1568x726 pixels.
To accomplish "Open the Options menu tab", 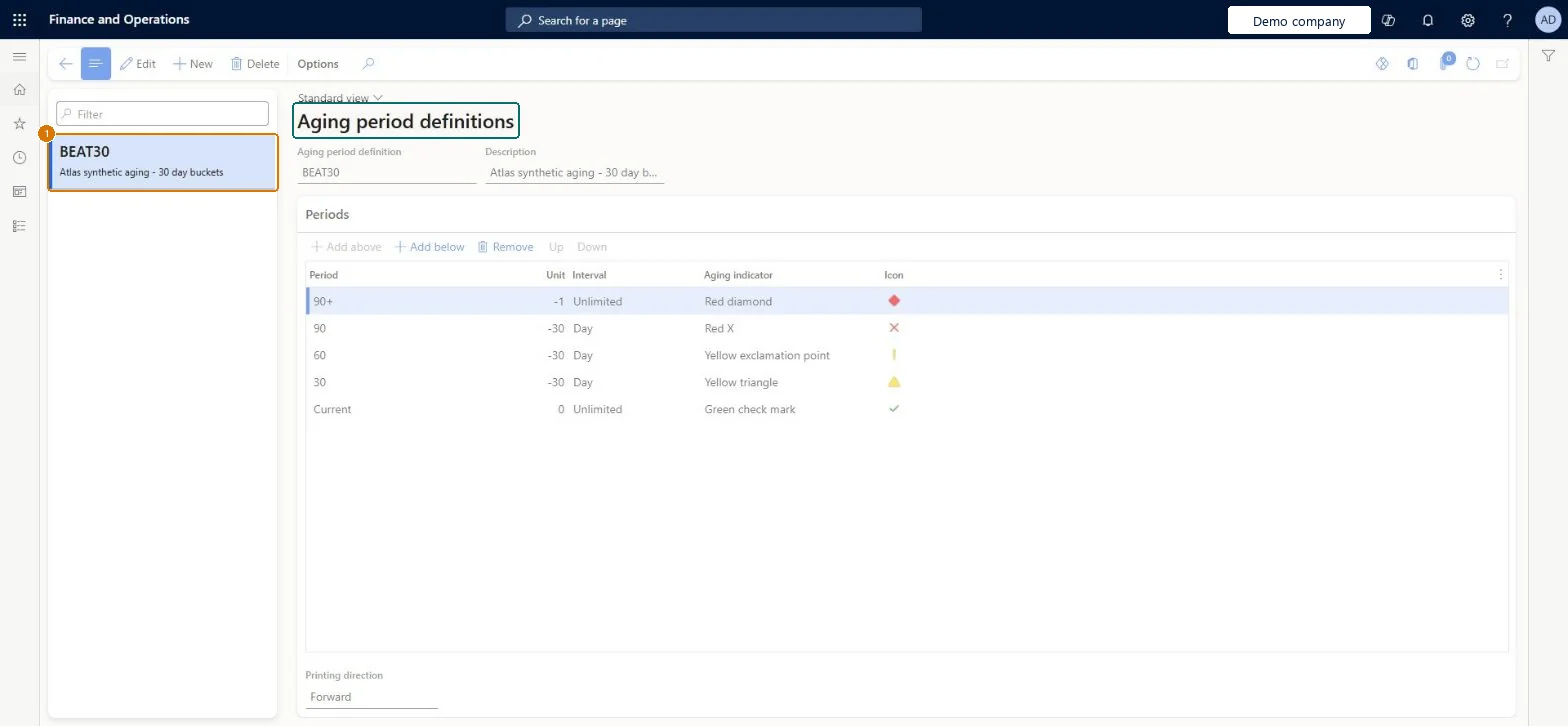I will tap(318, 64).
